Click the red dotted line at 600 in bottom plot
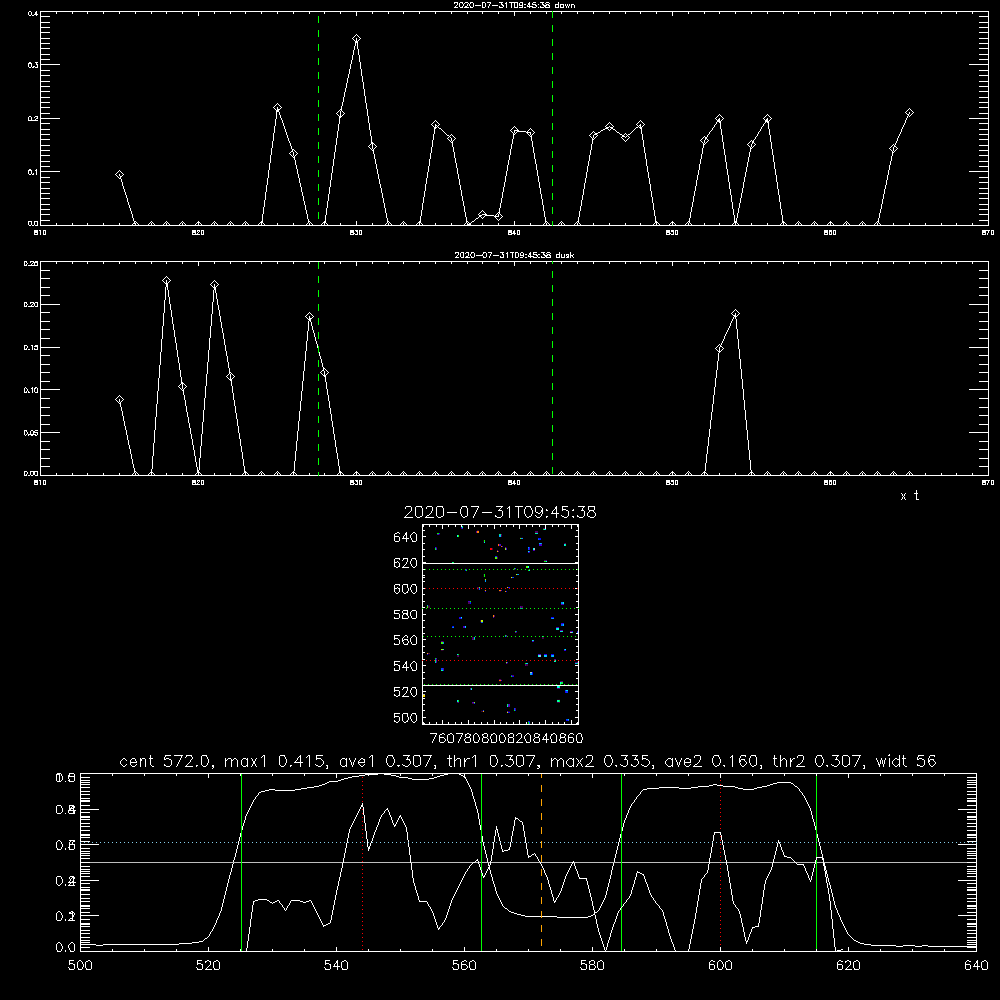This screenshot has height=1000, width=1000. pyautogui.click(x=721, y=861)
